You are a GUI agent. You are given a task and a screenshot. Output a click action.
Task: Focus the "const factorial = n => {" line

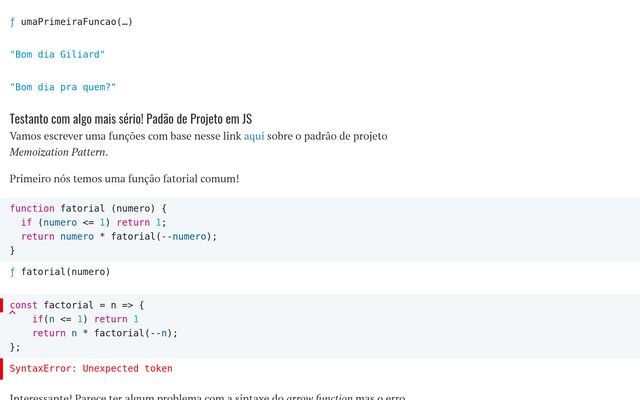78,305
